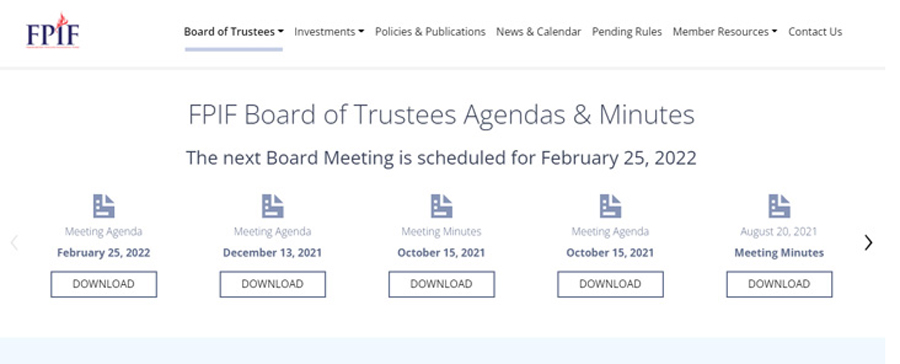
Task: Open the Pending Rules page
Action: tap(627, 32)
